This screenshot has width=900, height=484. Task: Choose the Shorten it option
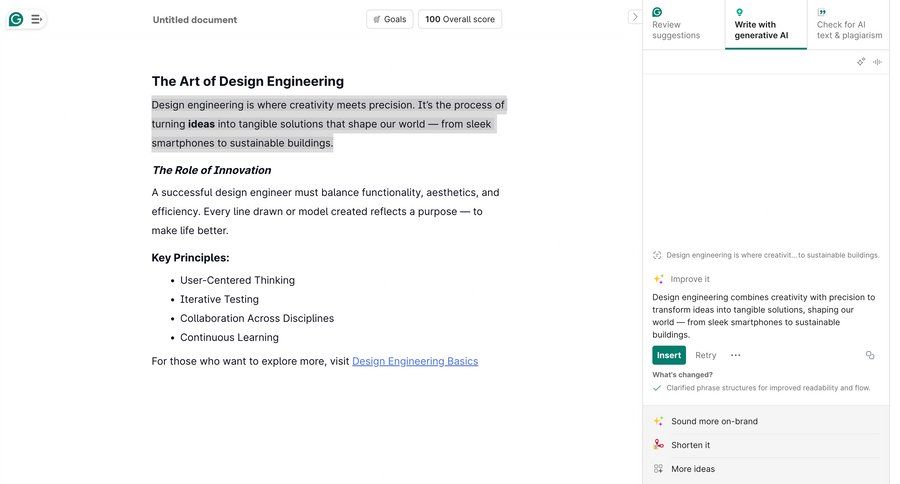[766, 445]
